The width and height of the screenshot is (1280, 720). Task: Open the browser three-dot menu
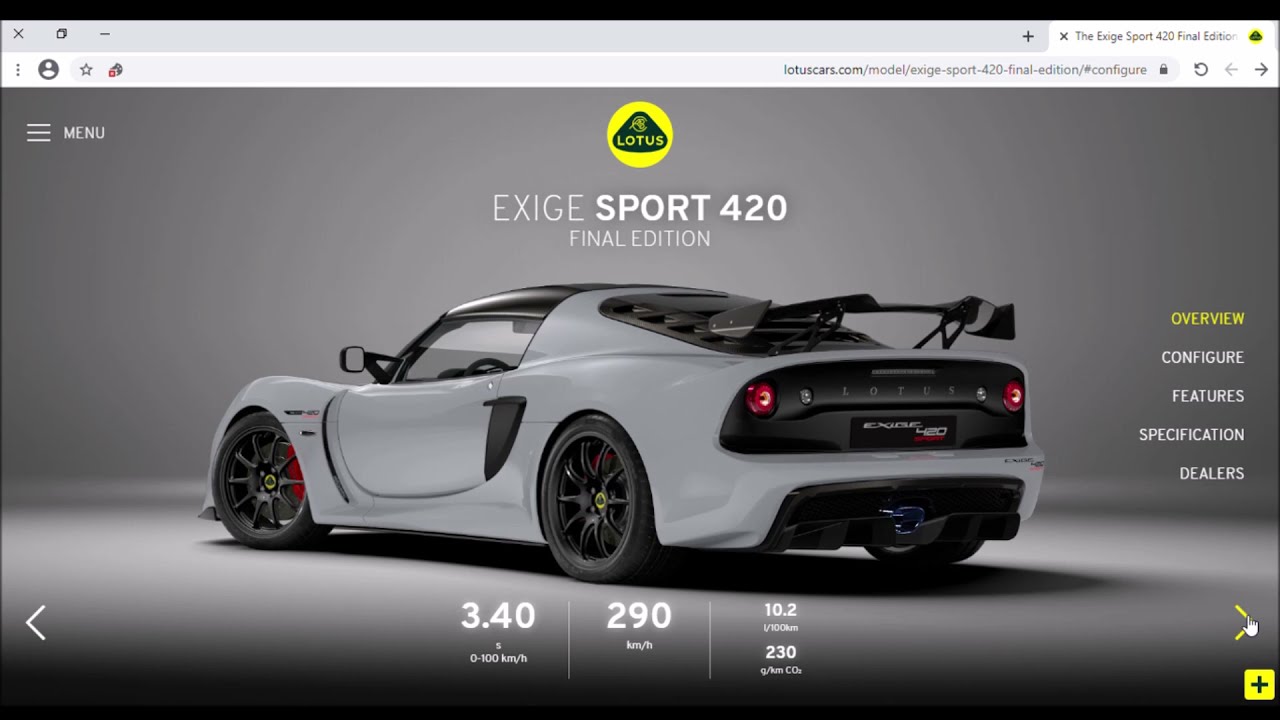click(18, 70)
